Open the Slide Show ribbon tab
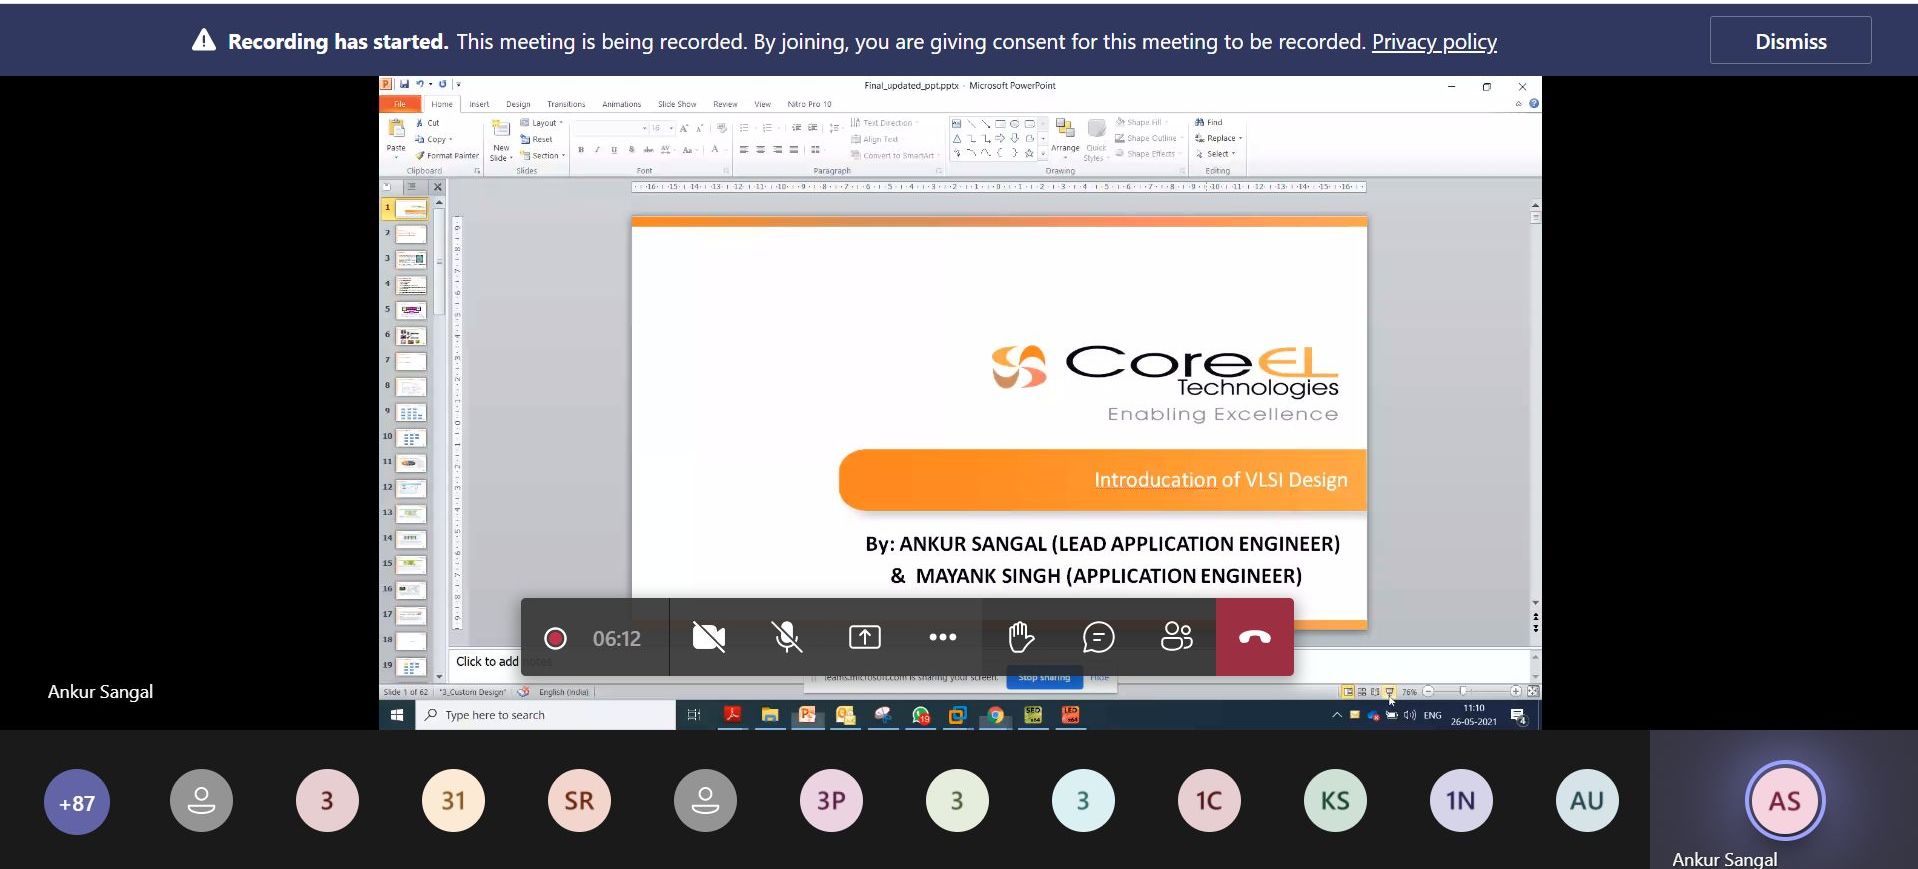This screenshot has width=1918, height=869. 676,104
